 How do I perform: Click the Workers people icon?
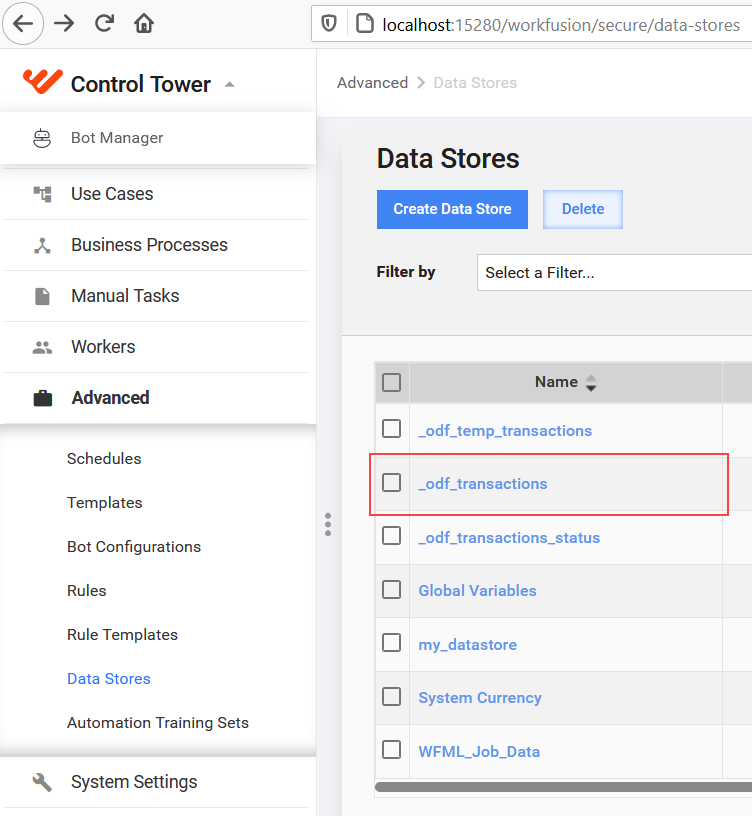coord(42,347)
